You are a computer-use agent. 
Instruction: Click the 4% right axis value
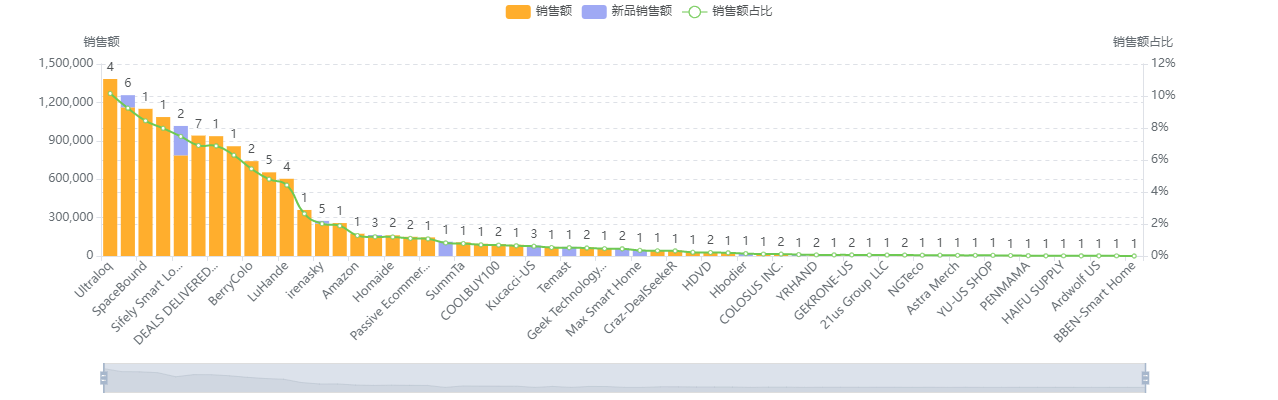(x=1161, y=191)
